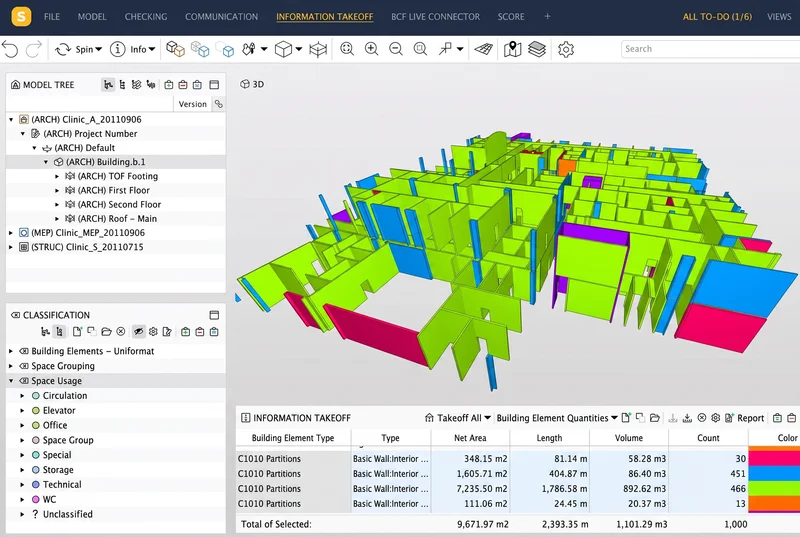The image size is (800, 537).
Task: Click the link icon beside Version
Action: 219,104
